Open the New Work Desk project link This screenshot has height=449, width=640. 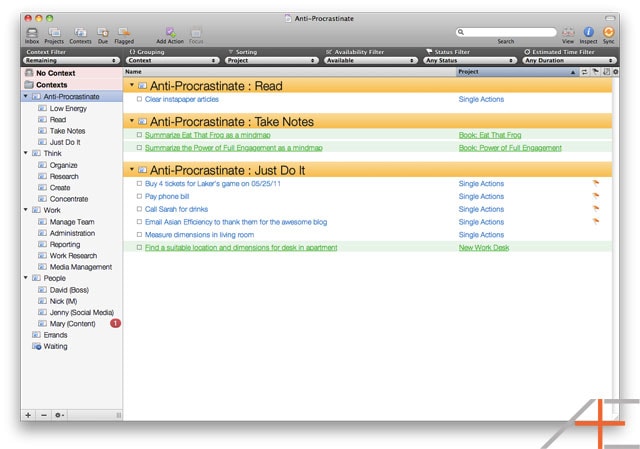click(484, 247)
